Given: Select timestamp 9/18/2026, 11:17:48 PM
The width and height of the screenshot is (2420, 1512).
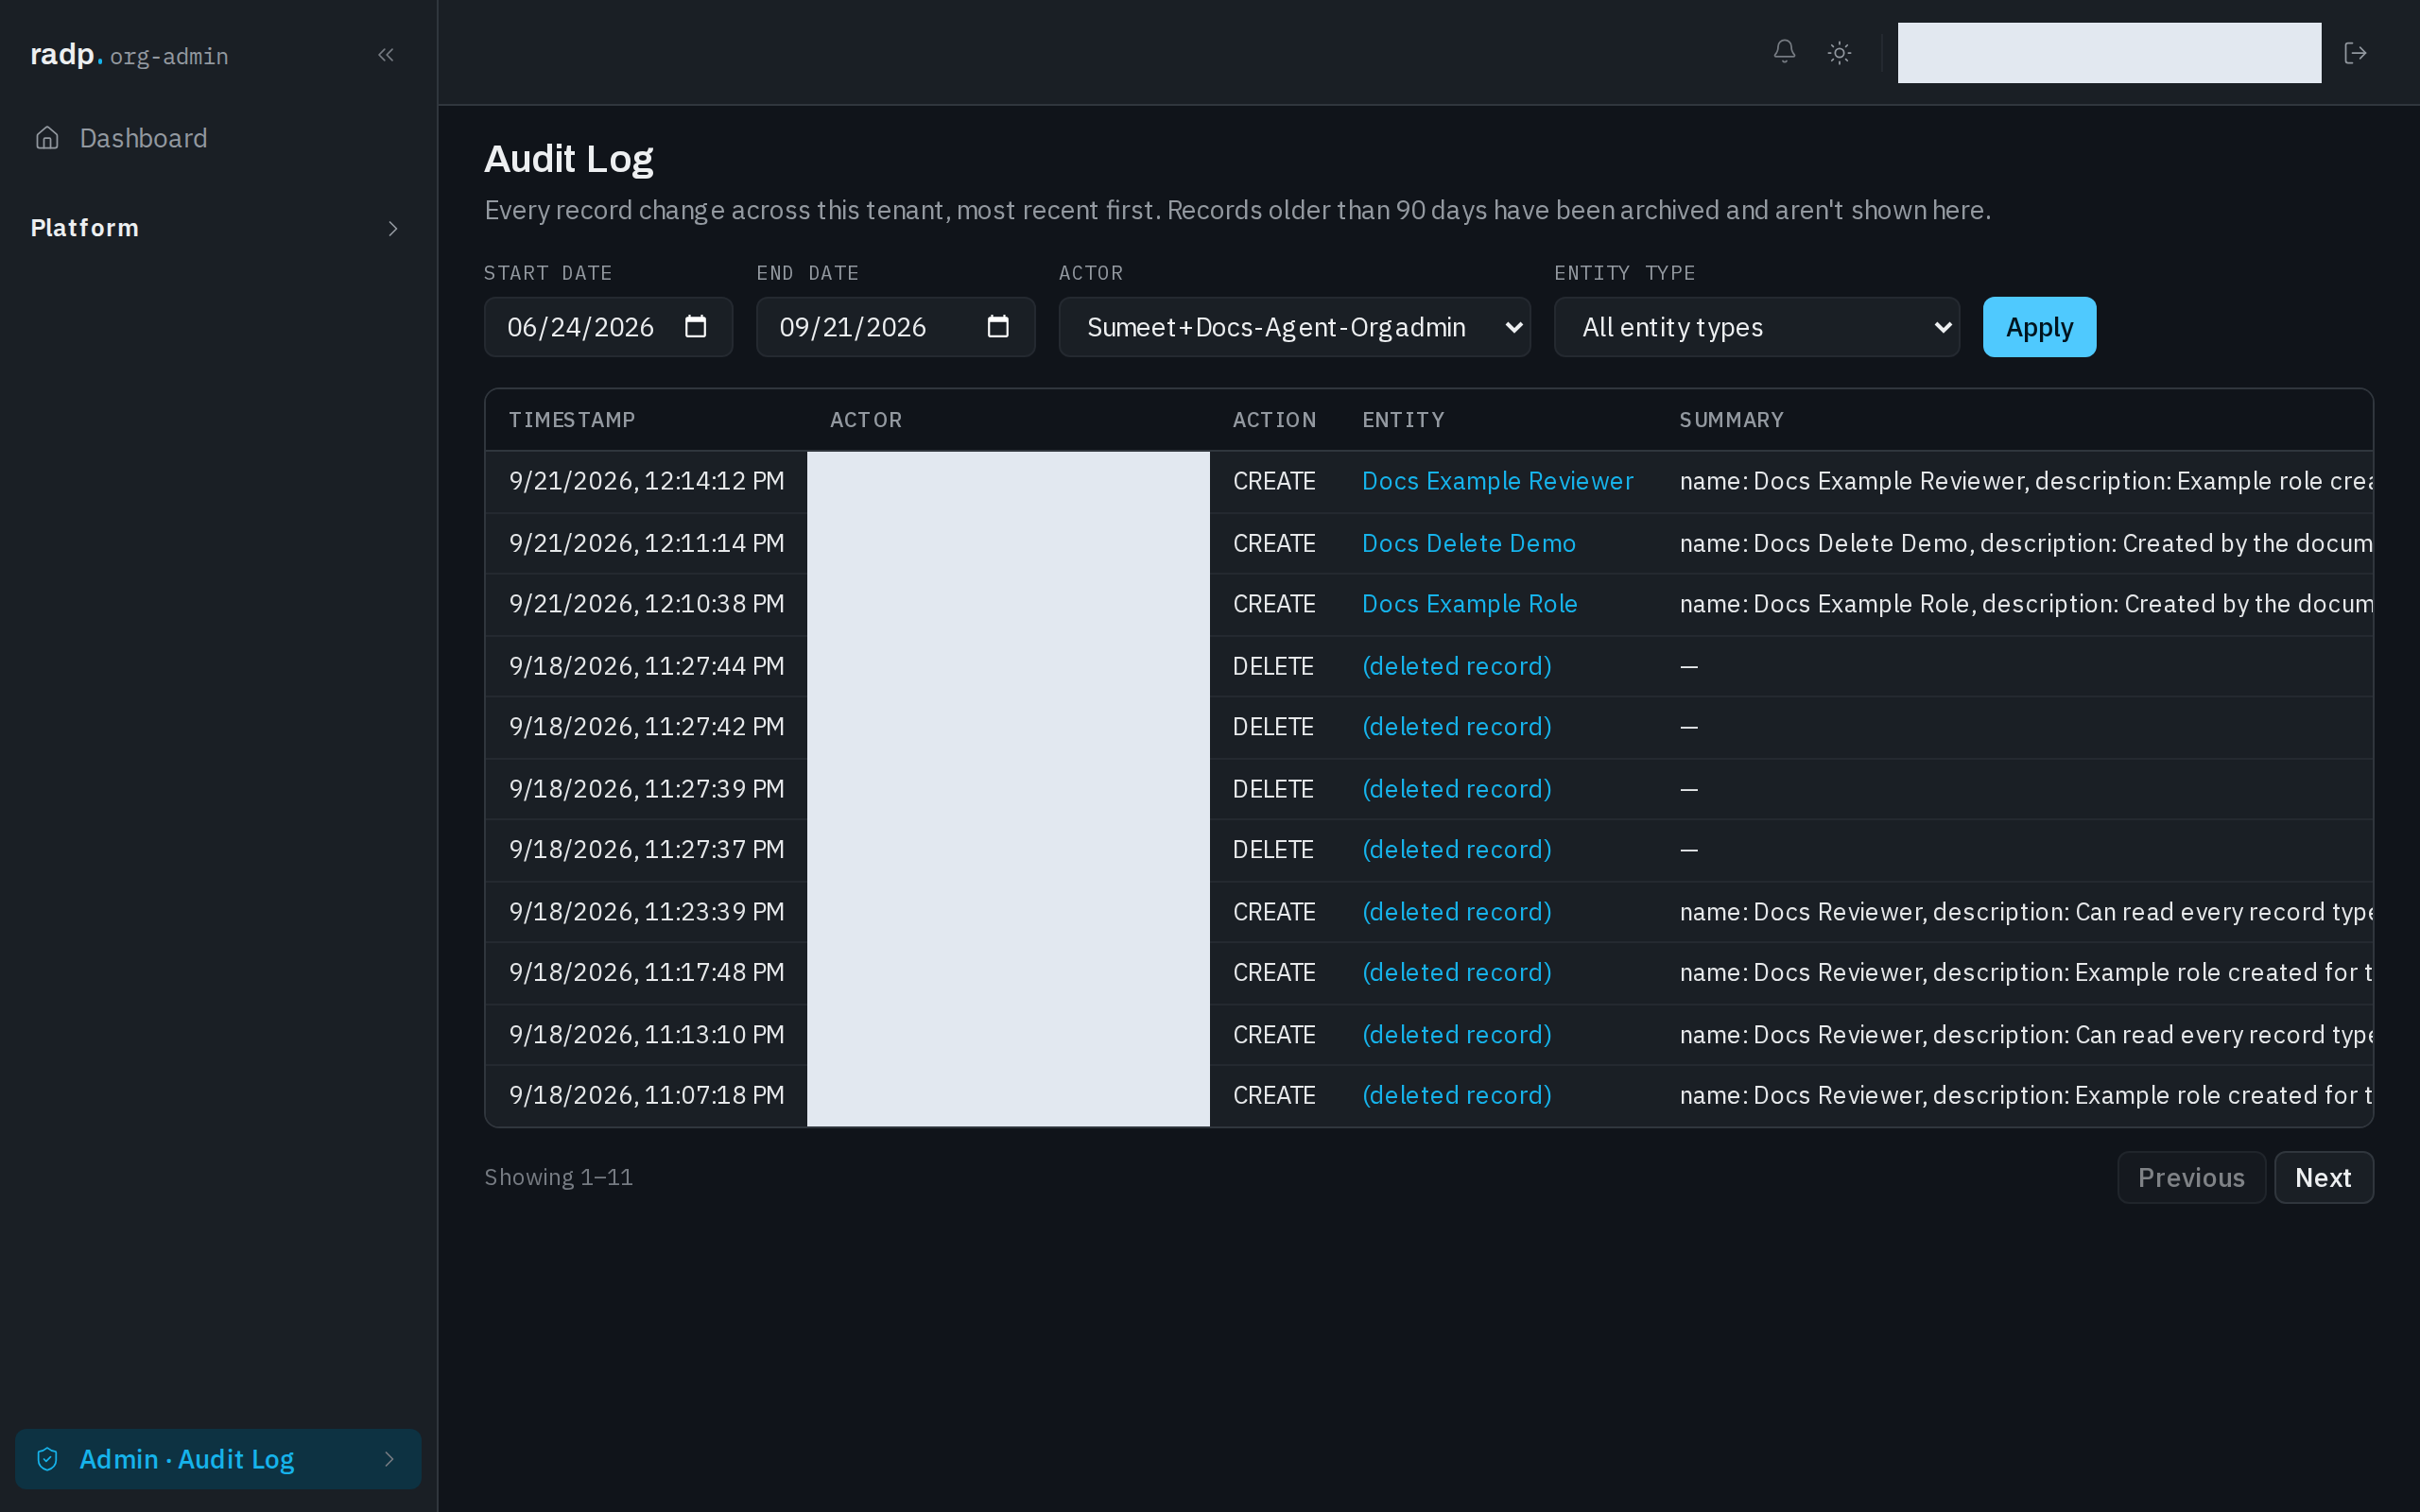Looking at the screenshot, I should (646, 972).
